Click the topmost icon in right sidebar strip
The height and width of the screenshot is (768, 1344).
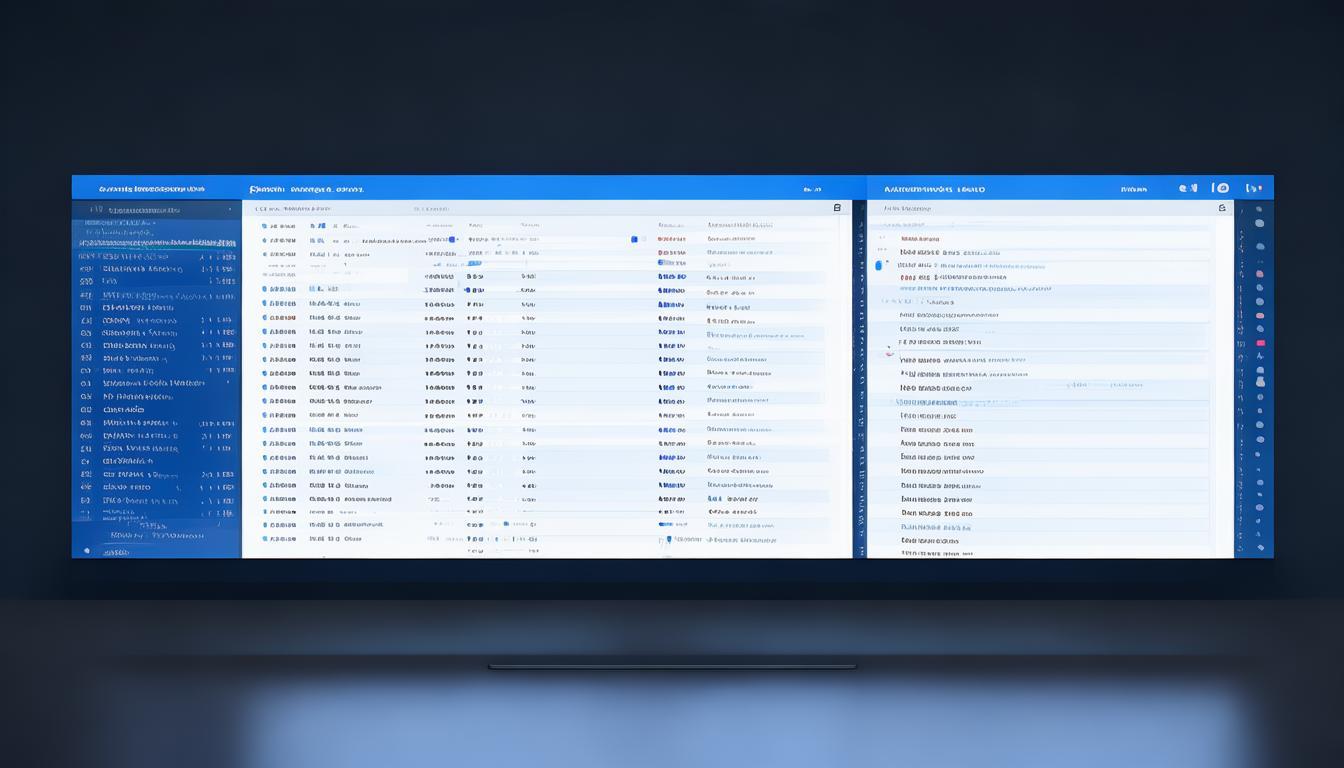click(x=1259, y=210)
